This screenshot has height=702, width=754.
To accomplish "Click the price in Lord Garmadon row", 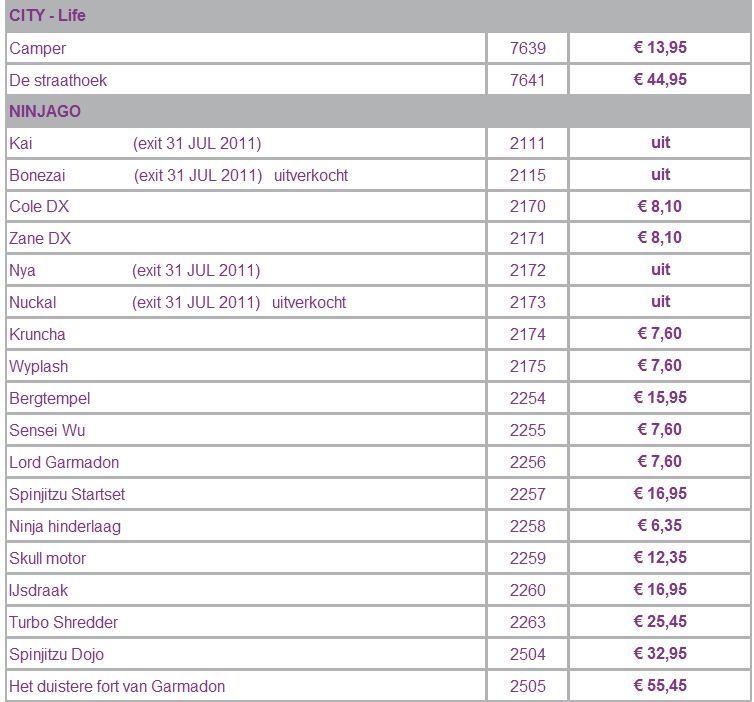I will click(x=660, y=461).
